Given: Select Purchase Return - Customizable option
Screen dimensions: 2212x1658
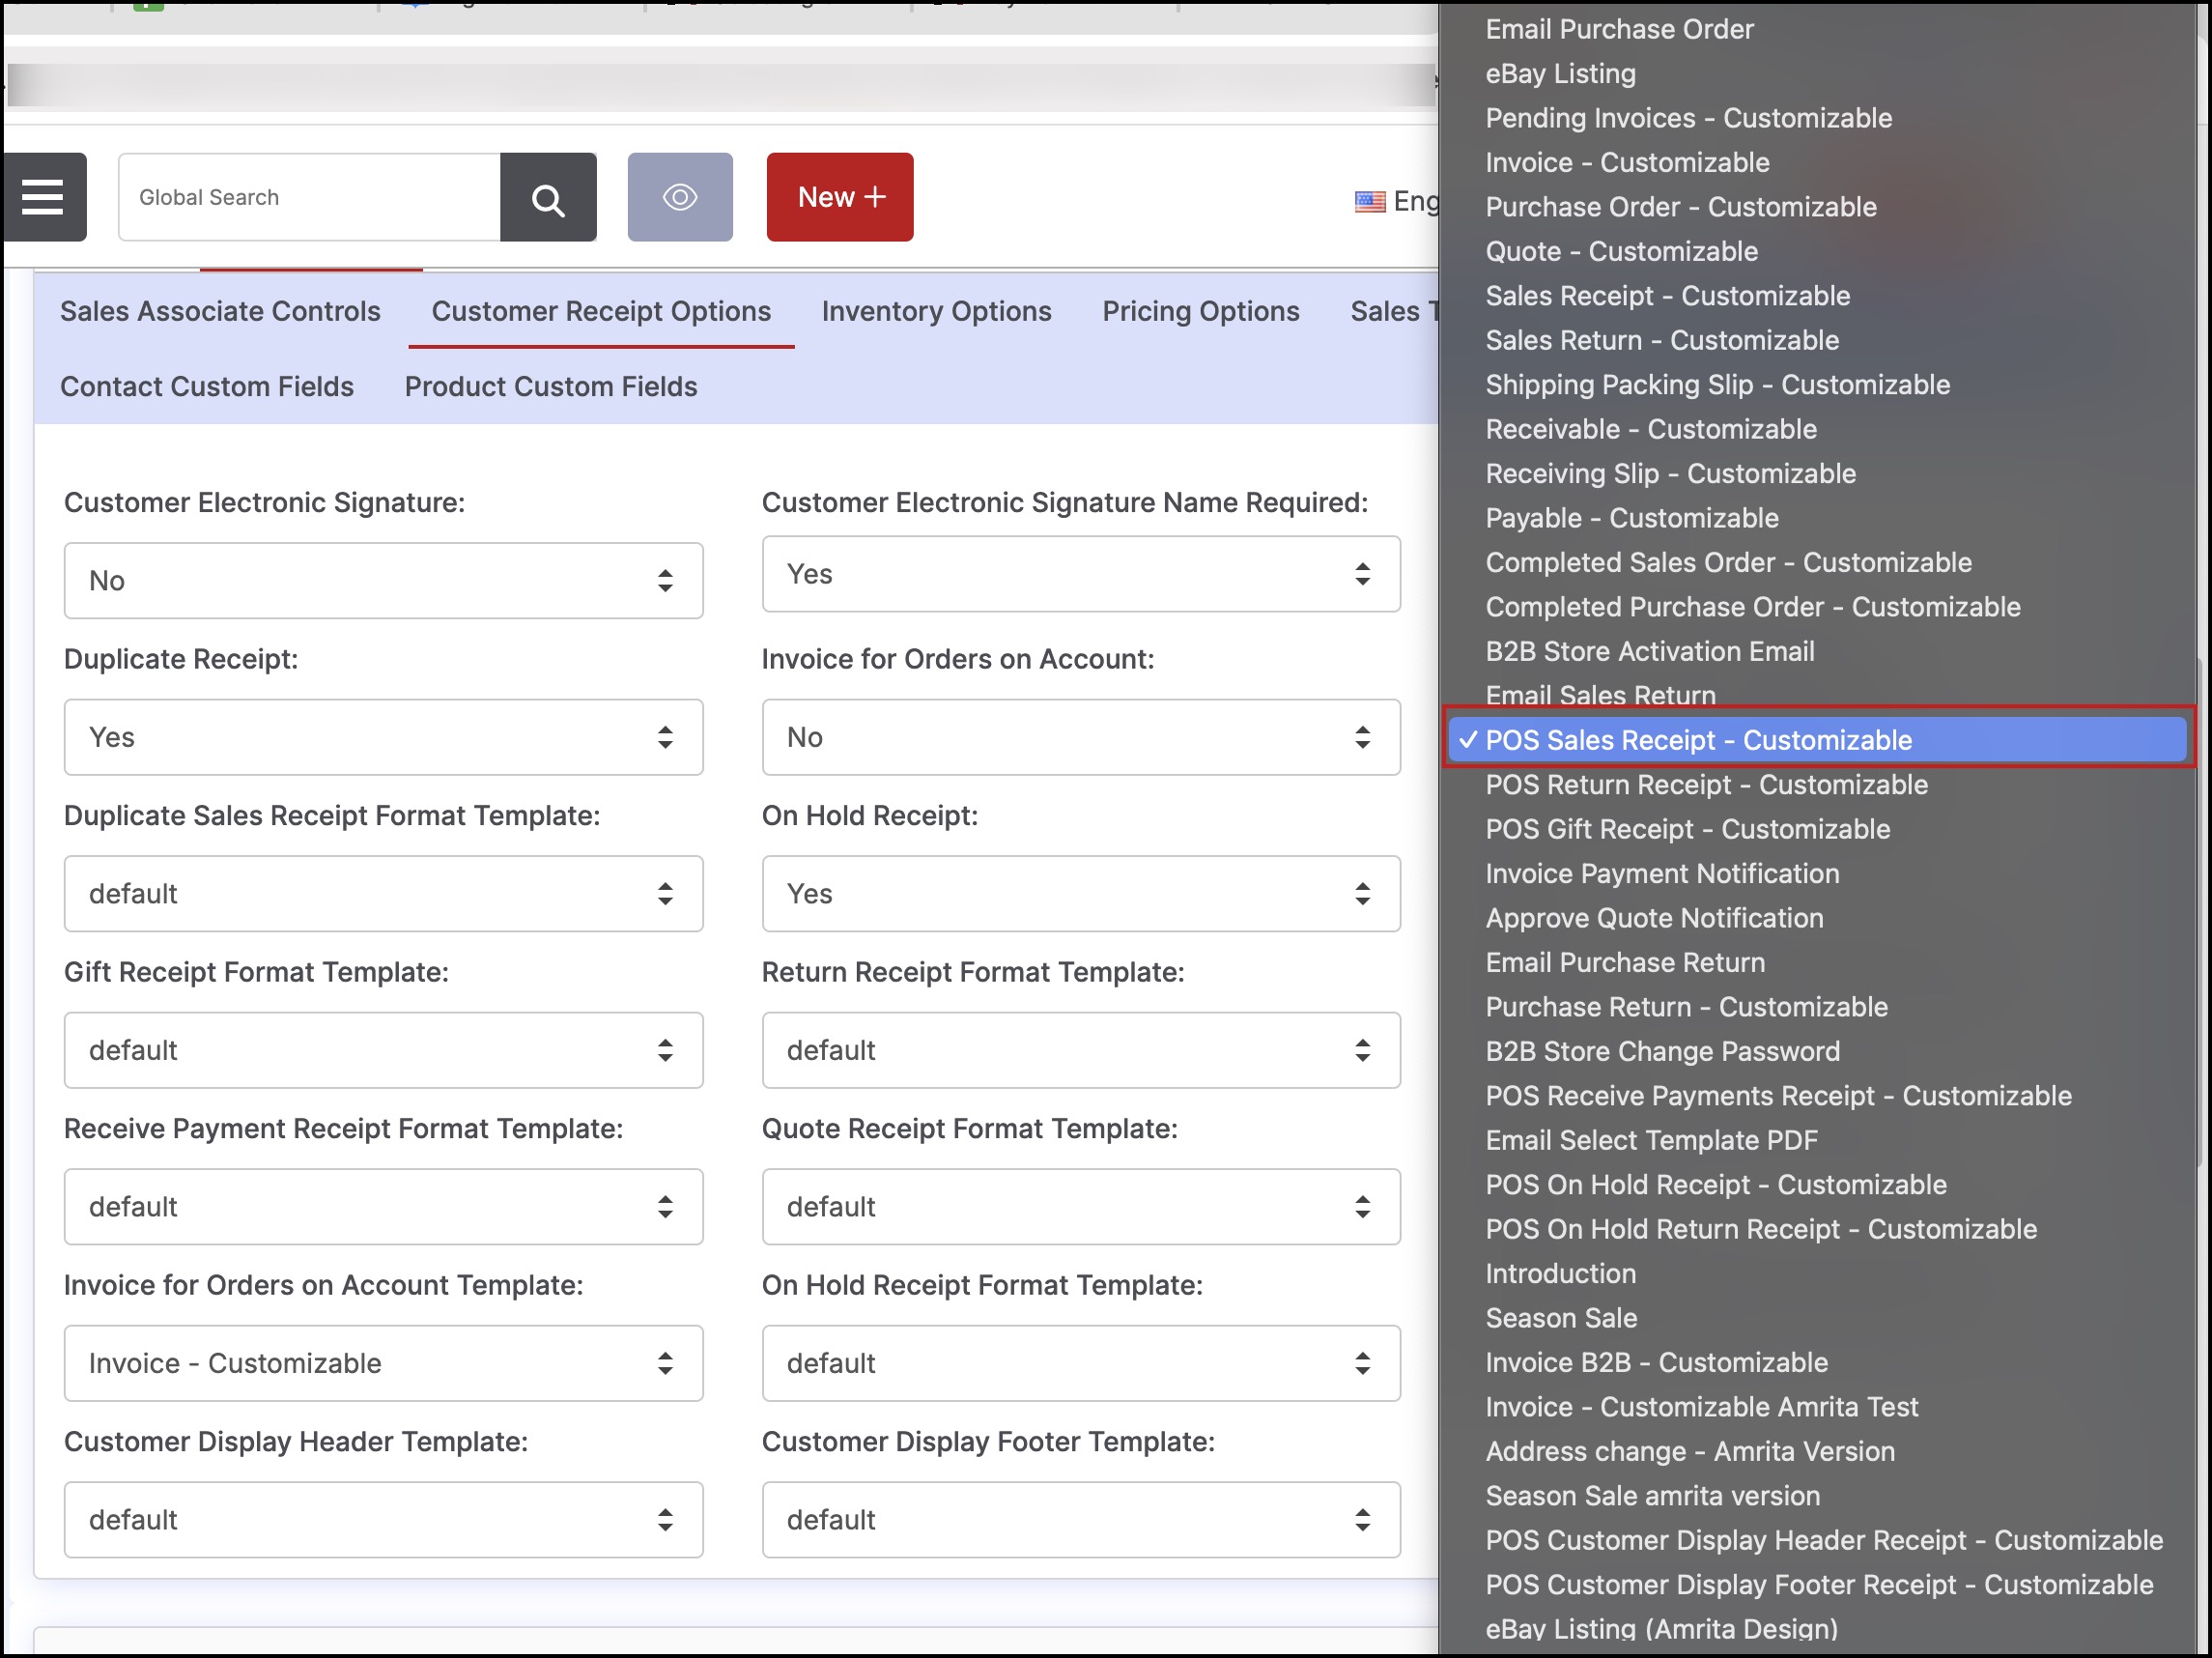Looking at the screenshot, I should 1818,1007.
